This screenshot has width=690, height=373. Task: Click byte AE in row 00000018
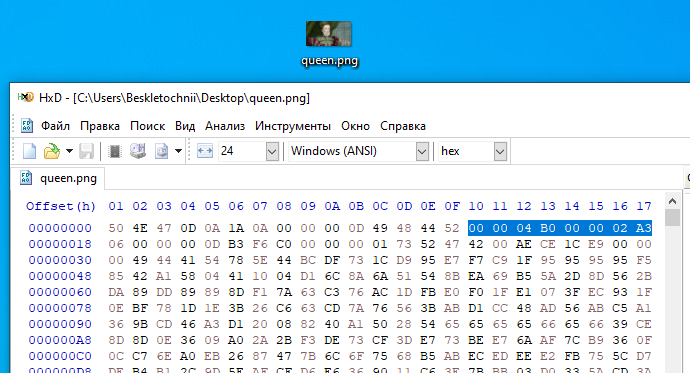click(524, 244)
